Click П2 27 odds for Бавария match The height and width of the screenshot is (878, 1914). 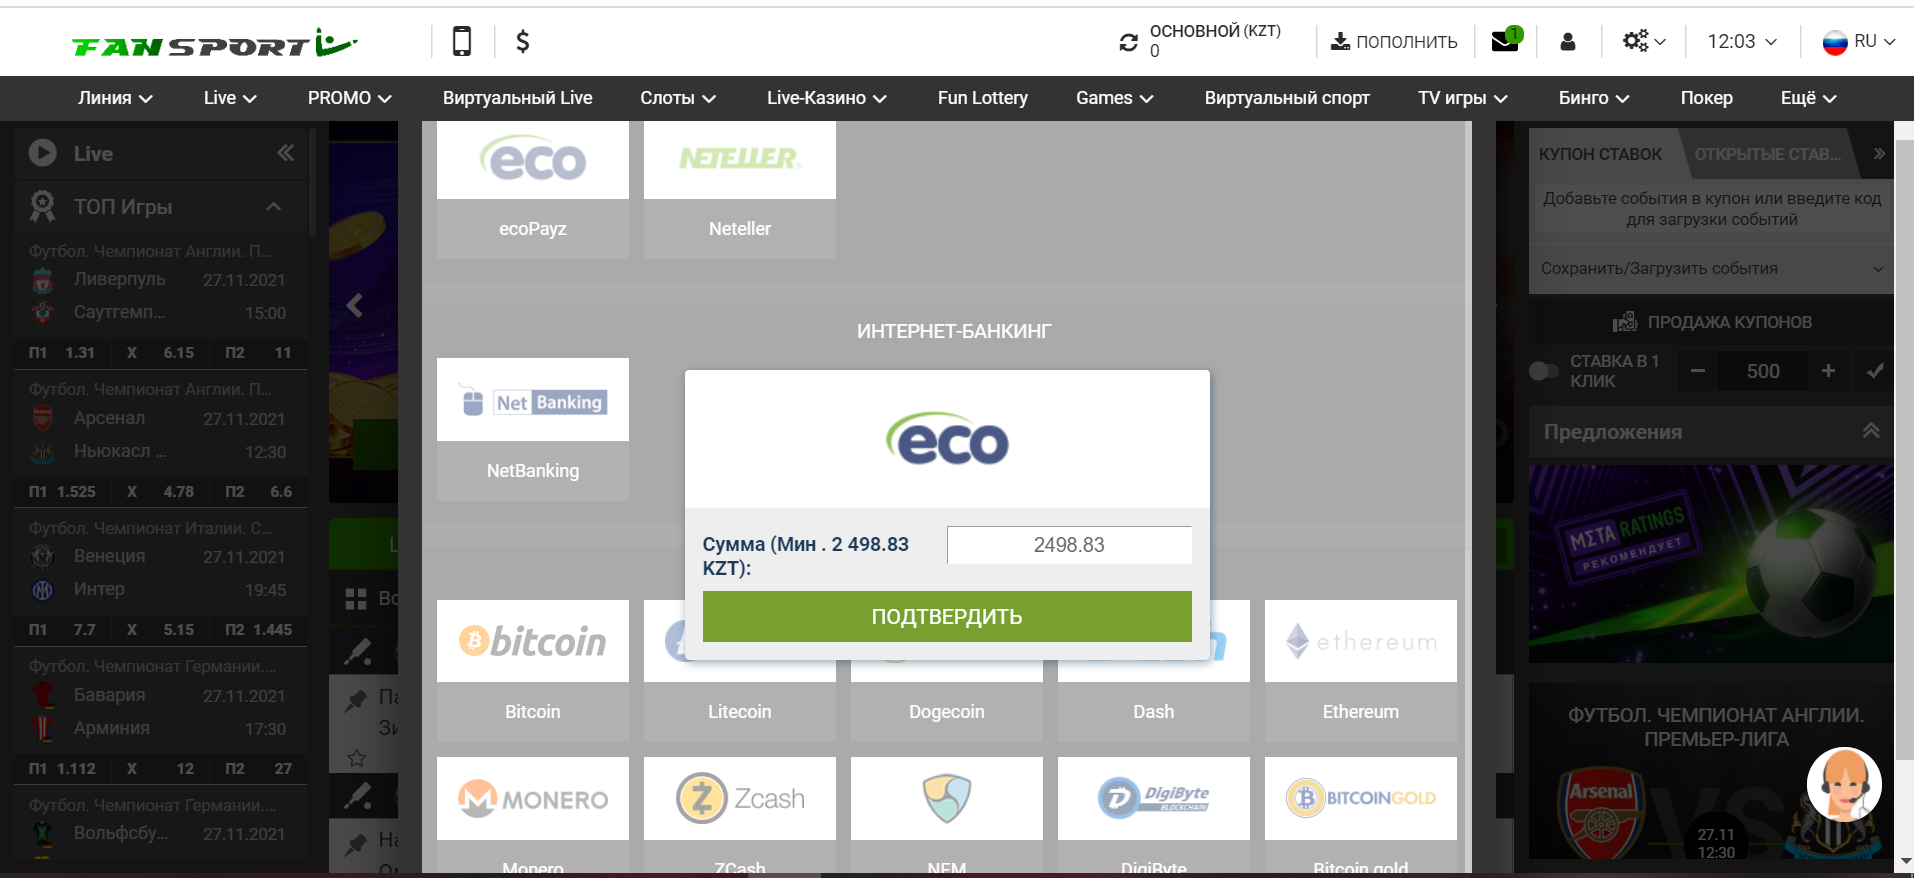pyautogui.click(x=259, y=769)
